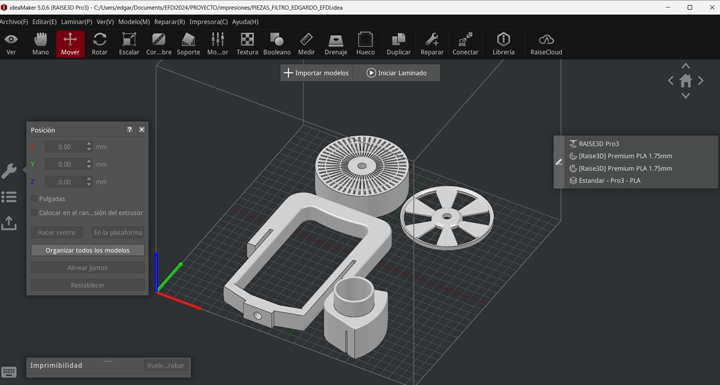The image size is (720, 385).
Task: Click the Z position input field
Action: coord(65,181)
